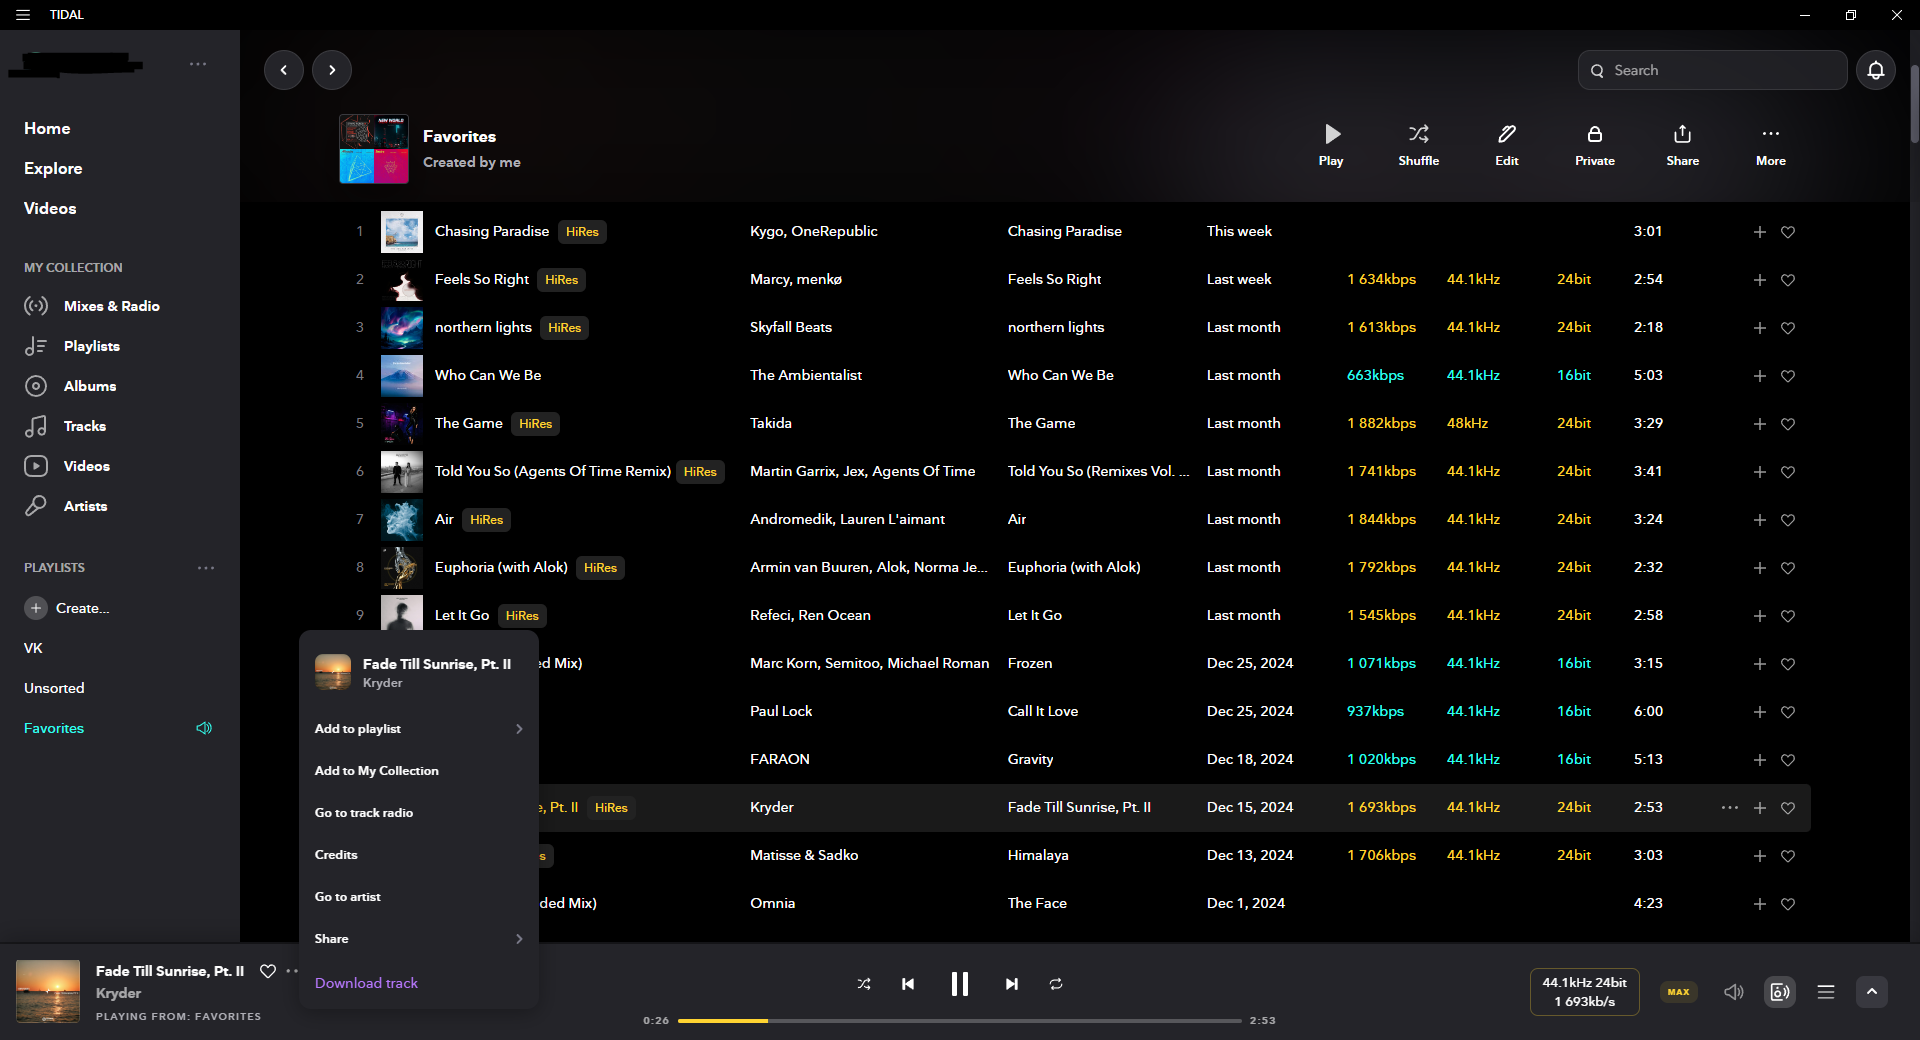Seek within the playback progress bar
Screen dimensions: 1920x1040
coord(959,1021)
